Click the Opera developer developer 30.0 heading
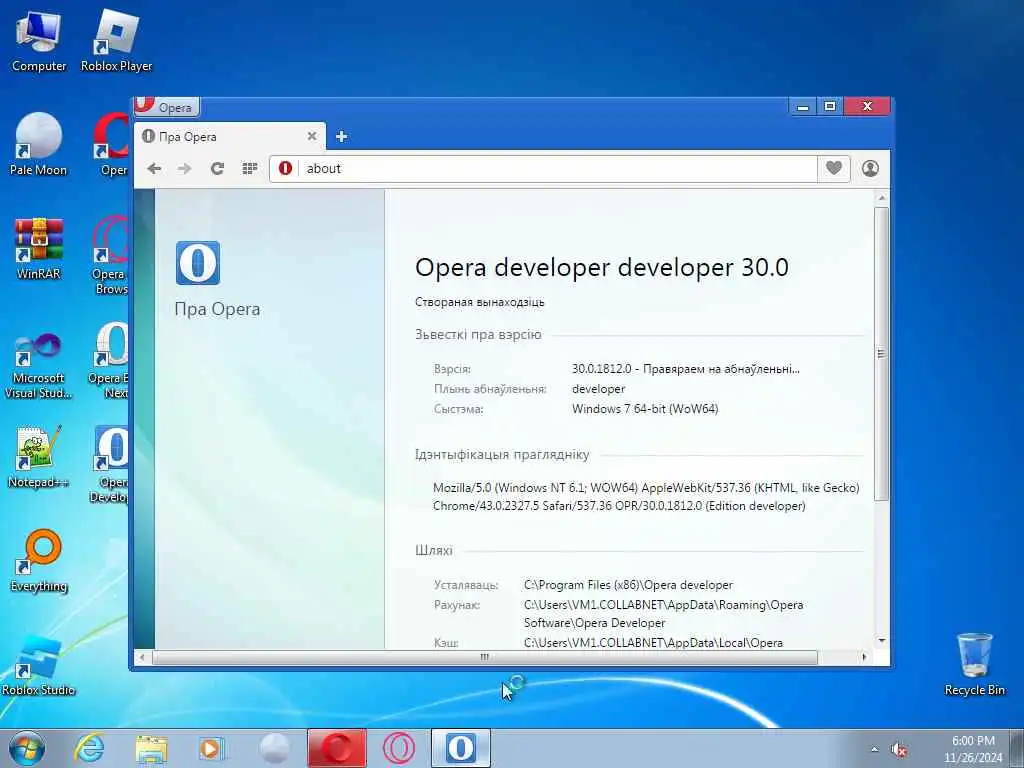The width and height of the screenshot is (1024, 768). (601, 267)
